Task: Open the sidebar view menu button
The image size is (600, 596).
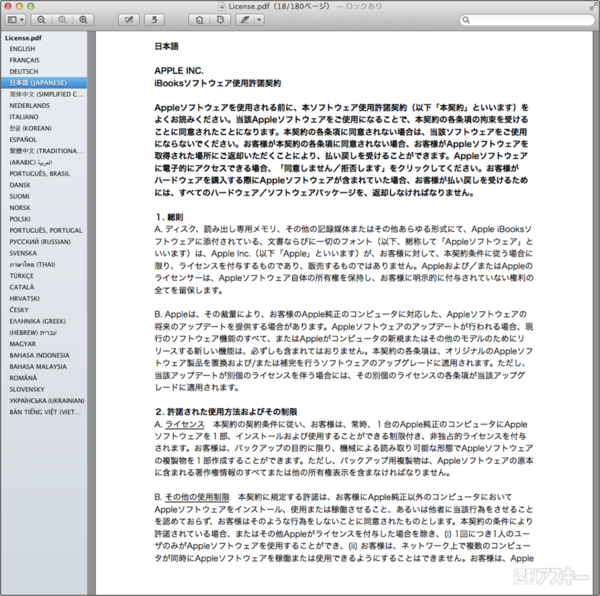Action: click(15, 20)
